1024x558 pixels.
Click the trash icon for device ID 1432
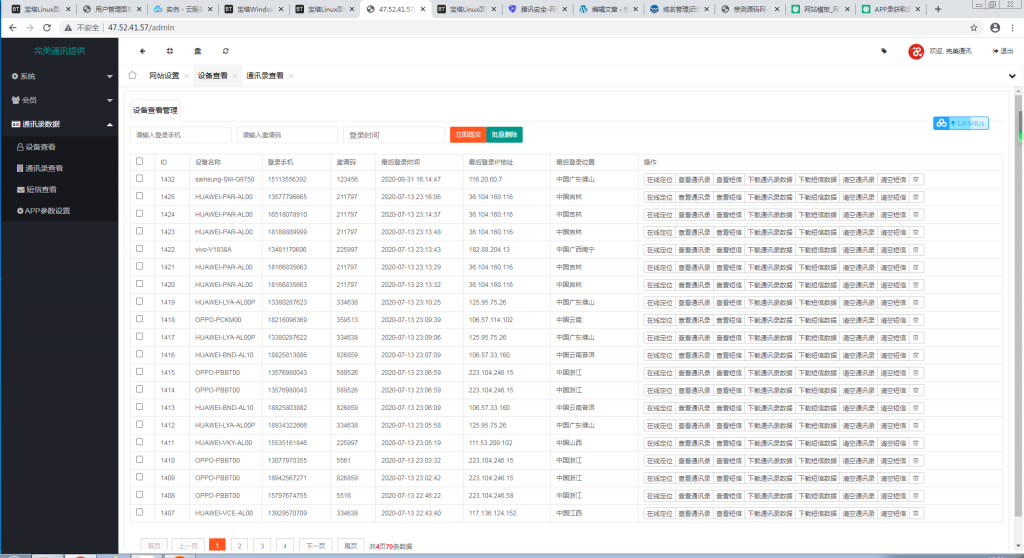pyautogui.click(x=916, y=179)
